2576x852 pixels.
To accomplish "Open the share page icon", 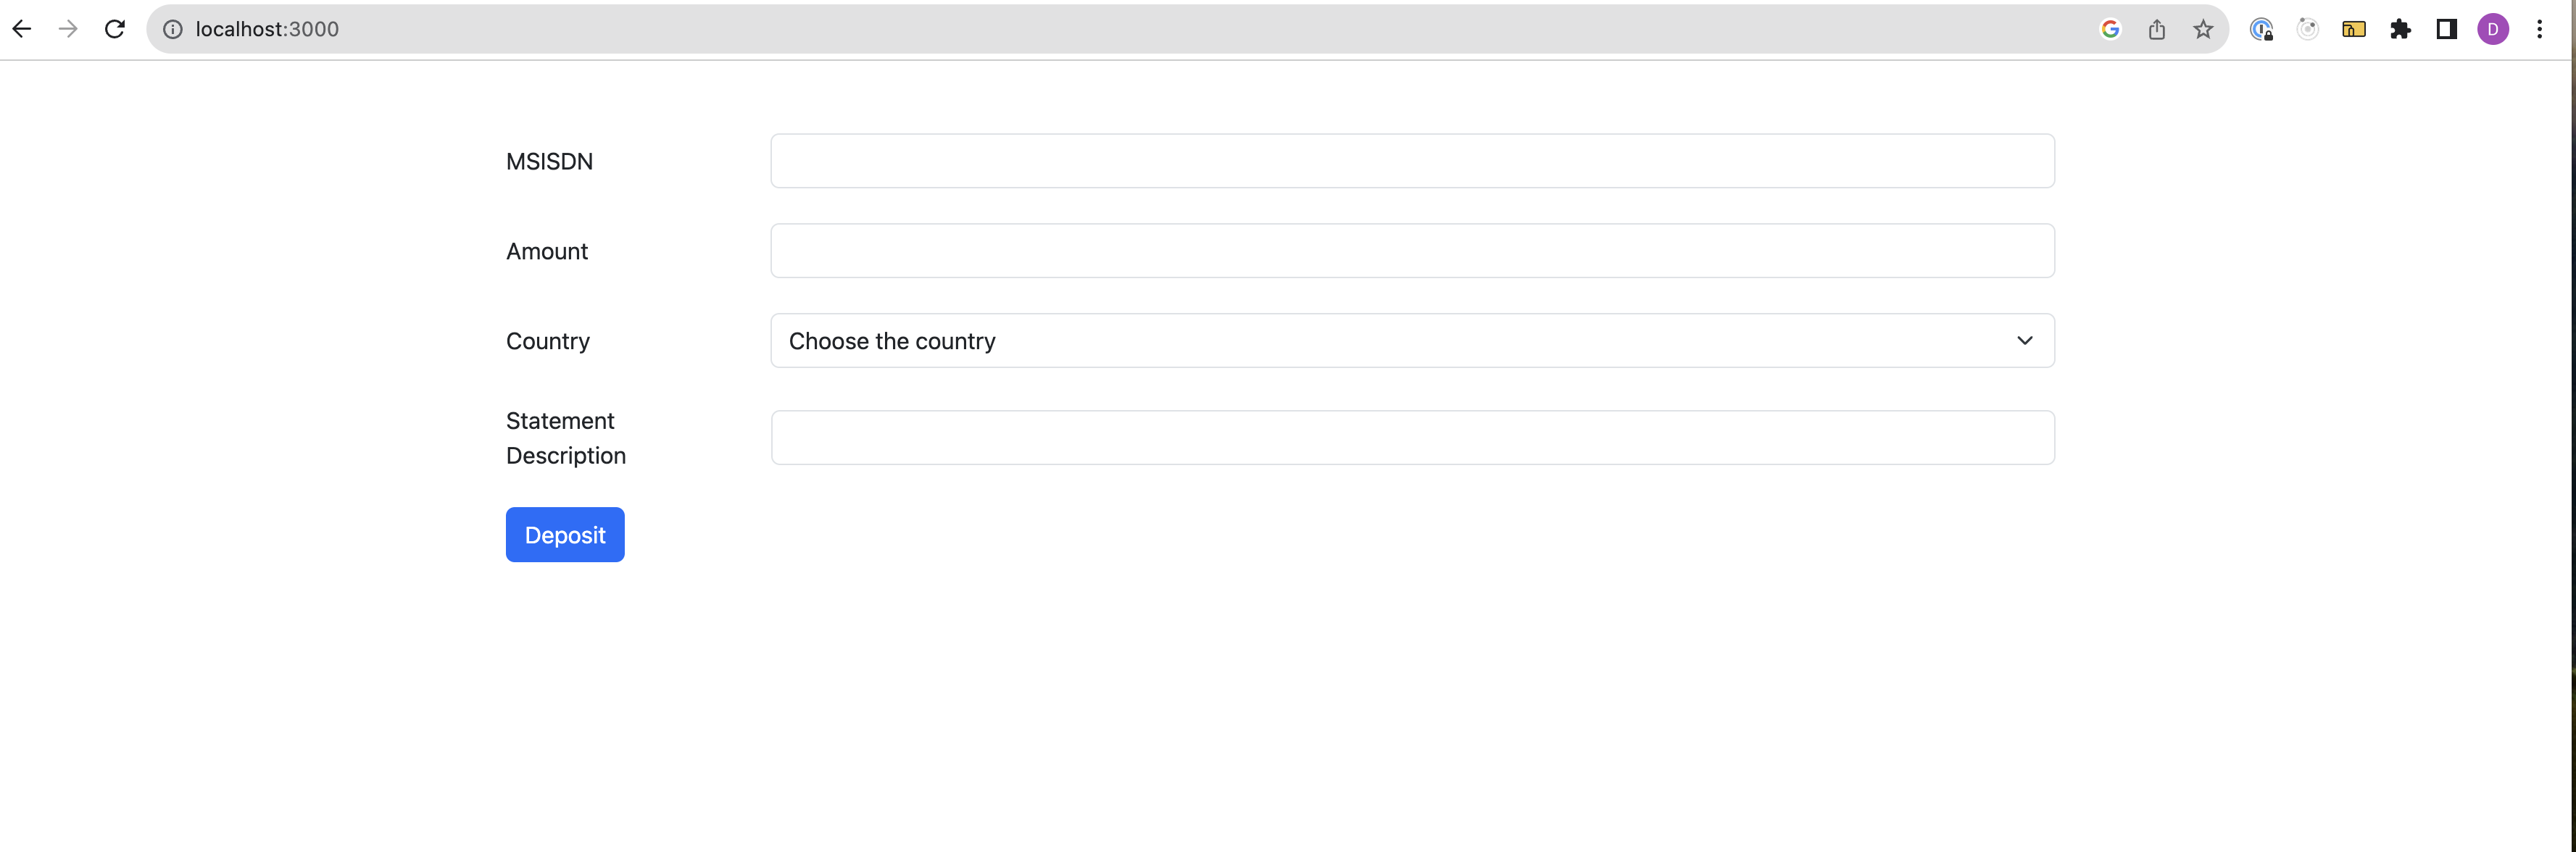I will click(x=2157, y=29).
